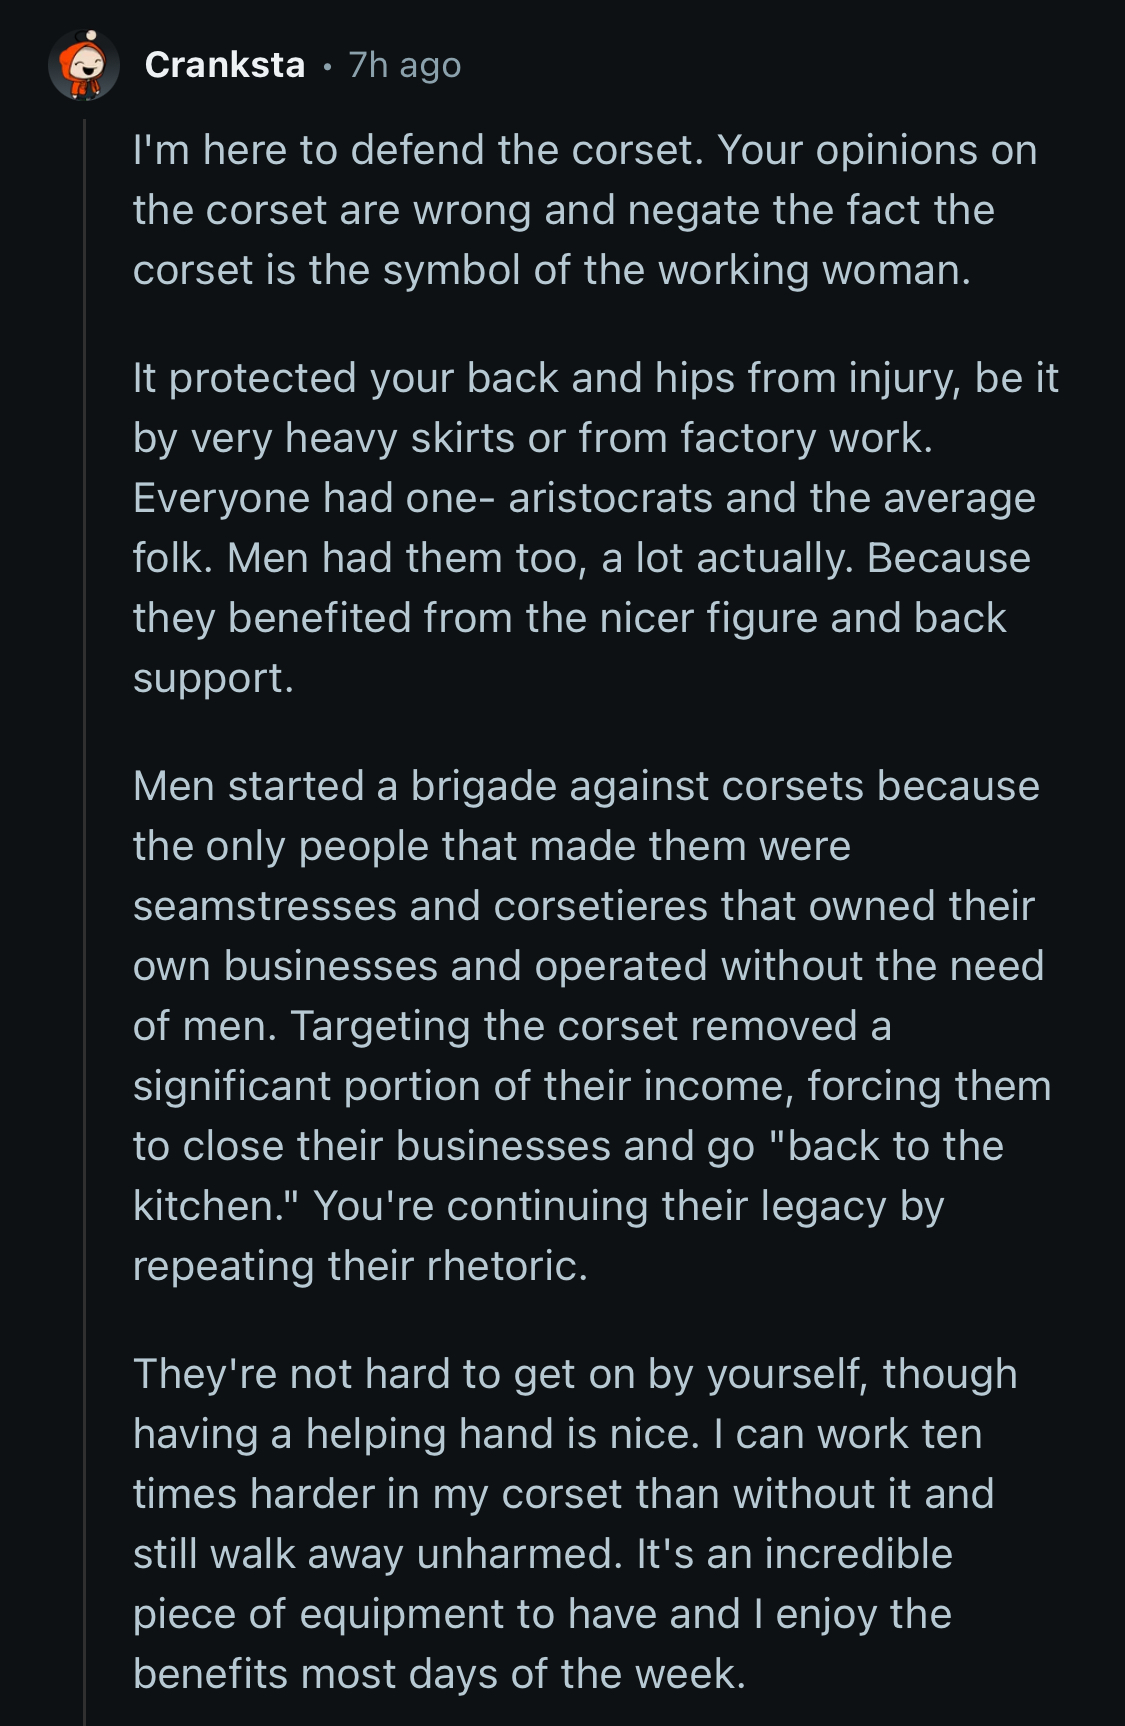Open the Cranksta username profile
Screen dimensions: 1125x1726
(225, 65)
